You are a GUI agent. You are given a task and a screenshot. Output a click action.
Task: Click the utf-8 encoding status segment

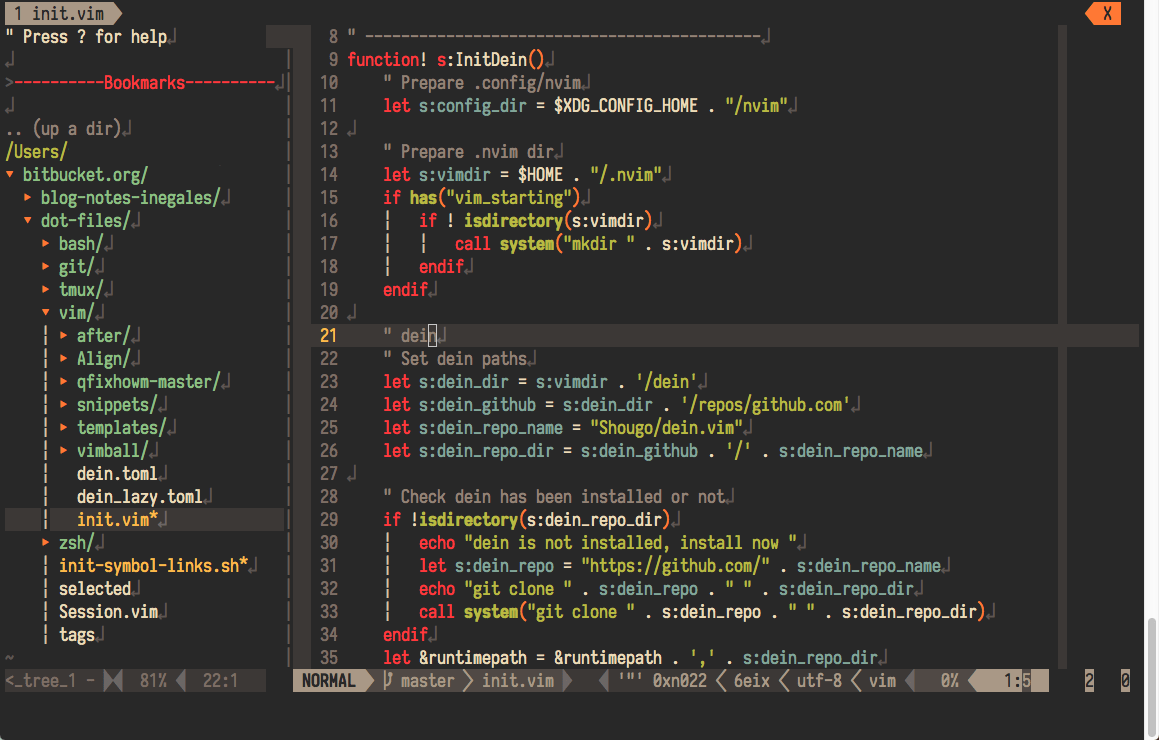(x=818, y=681)
